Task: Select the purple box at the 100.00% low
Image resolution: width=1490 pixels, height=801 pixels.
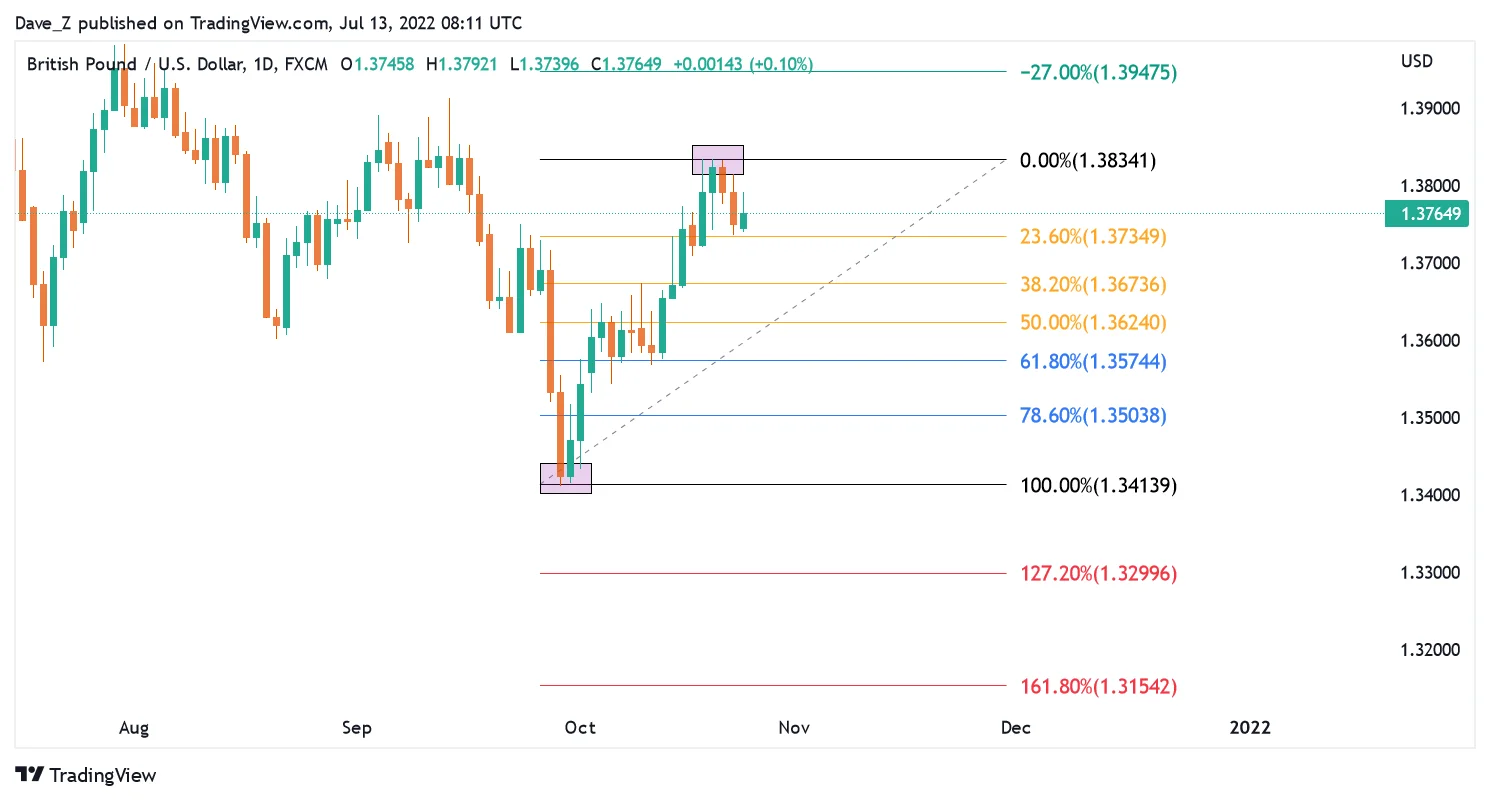Action: tap(566, 478)
